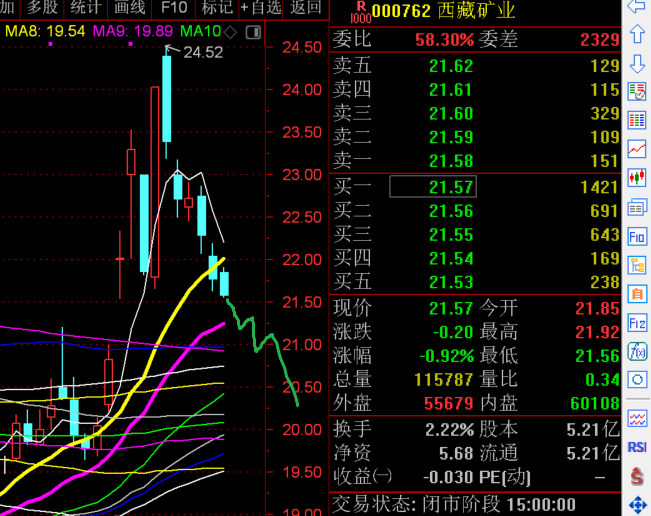The height and width of the screenshot is (516, 651).
Task: Select the RSI indicator icon
Action: click(637, 447)
